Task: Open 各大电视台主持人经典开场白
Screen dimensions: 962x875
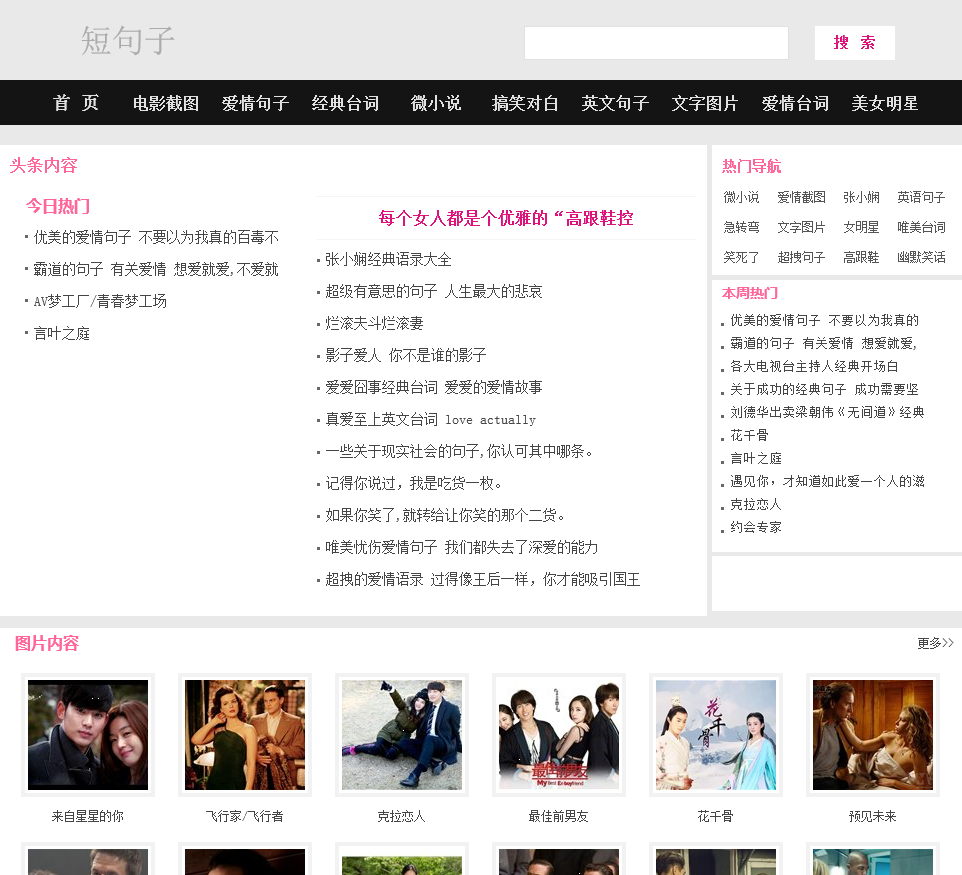Action: (x=814, y=366)
